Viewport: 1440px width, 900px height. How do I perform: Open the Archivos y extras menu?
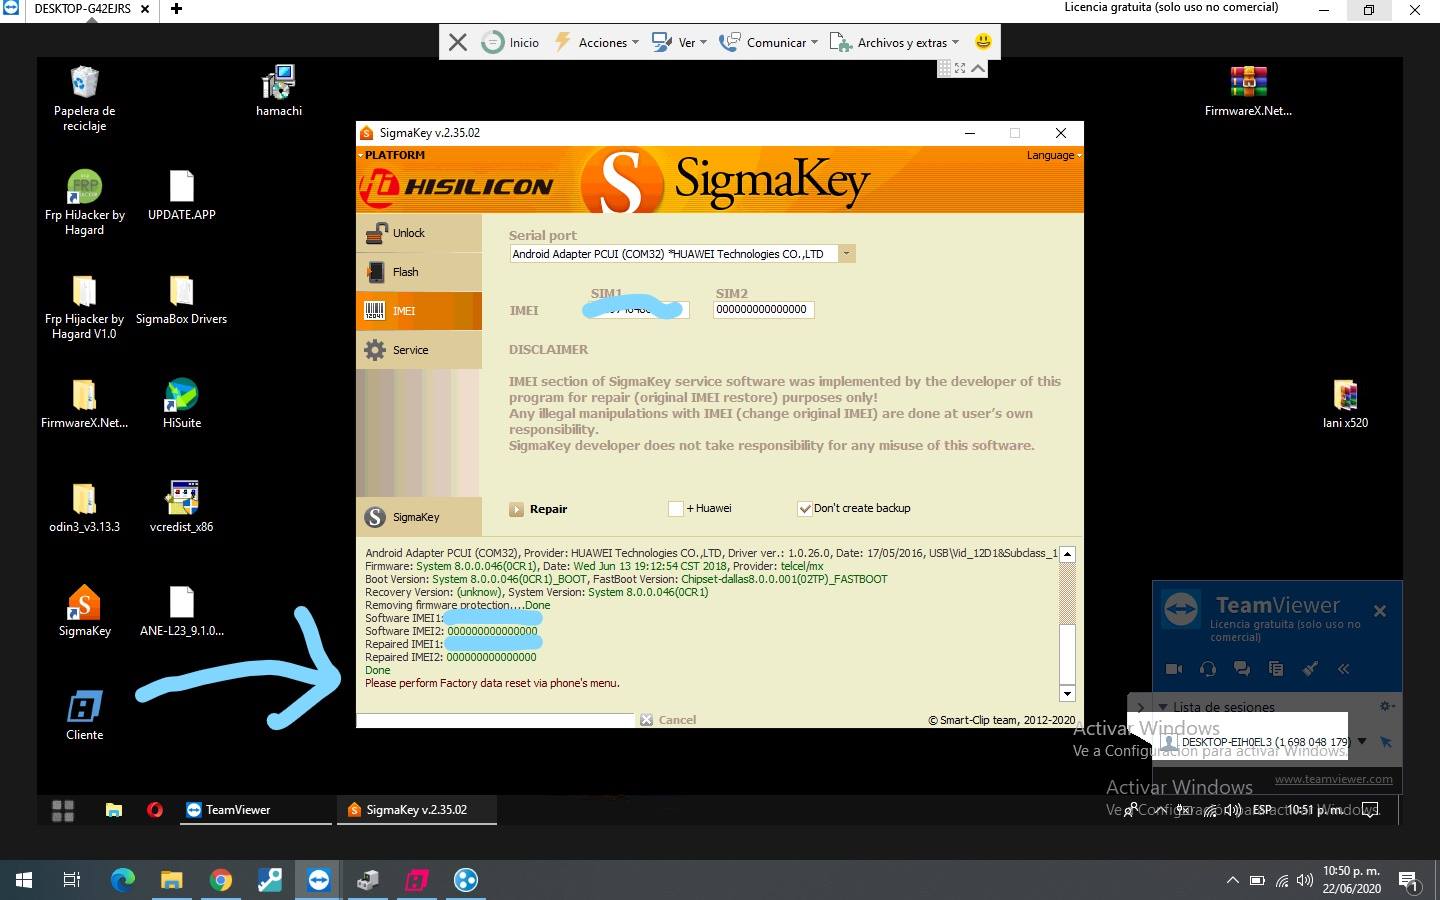894,42
